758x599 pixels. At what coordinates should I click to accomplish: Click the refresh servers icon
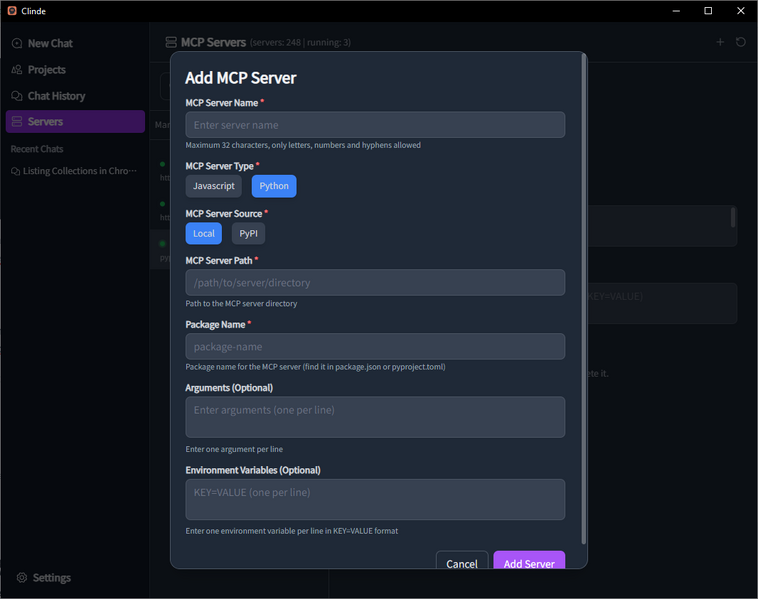(741, 42)
